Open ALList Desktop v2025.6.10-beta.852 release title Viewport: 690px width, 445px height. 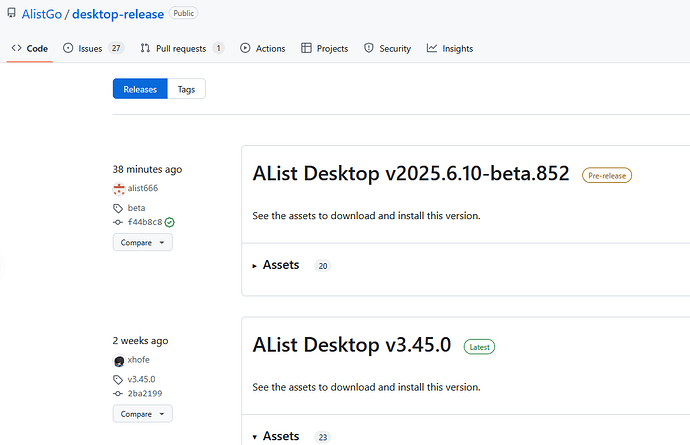411,173
